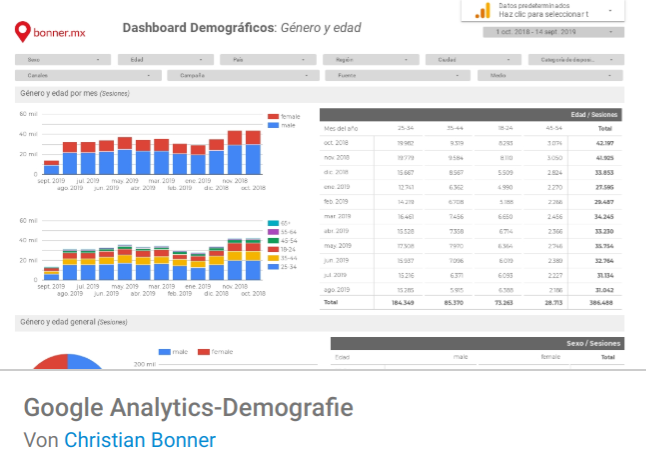Click the red female legend swatch in gender chart

273,117
